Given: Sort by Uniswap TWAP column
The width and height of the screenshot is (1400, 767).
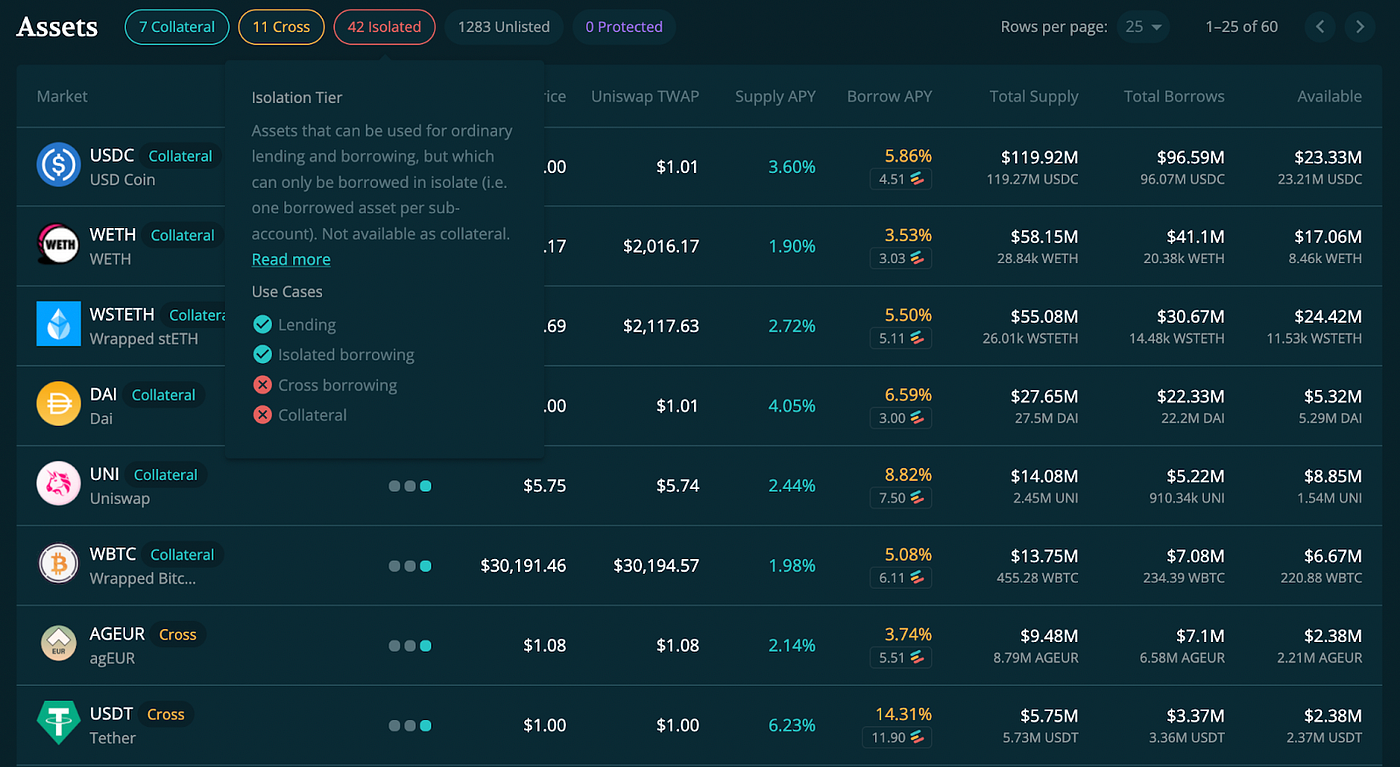Looking at the screenshot, I should click(645, 96).
